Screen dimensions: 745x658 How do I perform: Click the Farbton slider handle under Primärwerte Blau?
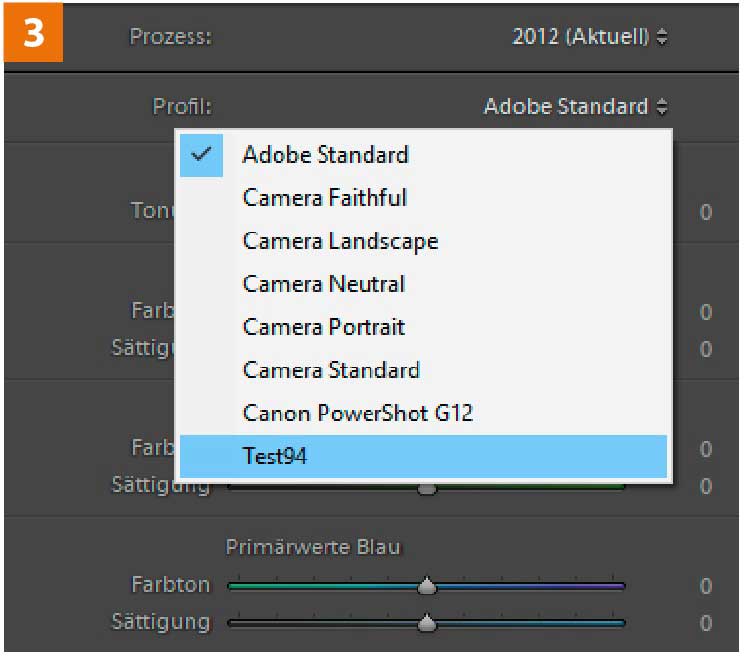coord(427,585)
